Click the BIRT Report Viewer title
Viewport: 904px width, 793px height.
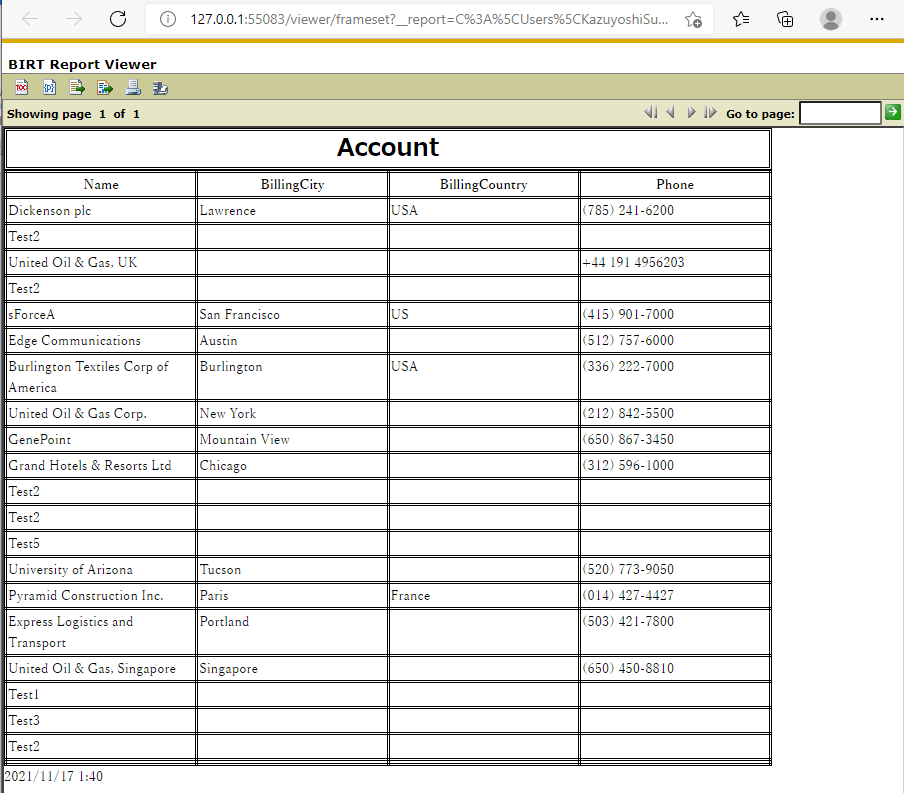(82, 64)
